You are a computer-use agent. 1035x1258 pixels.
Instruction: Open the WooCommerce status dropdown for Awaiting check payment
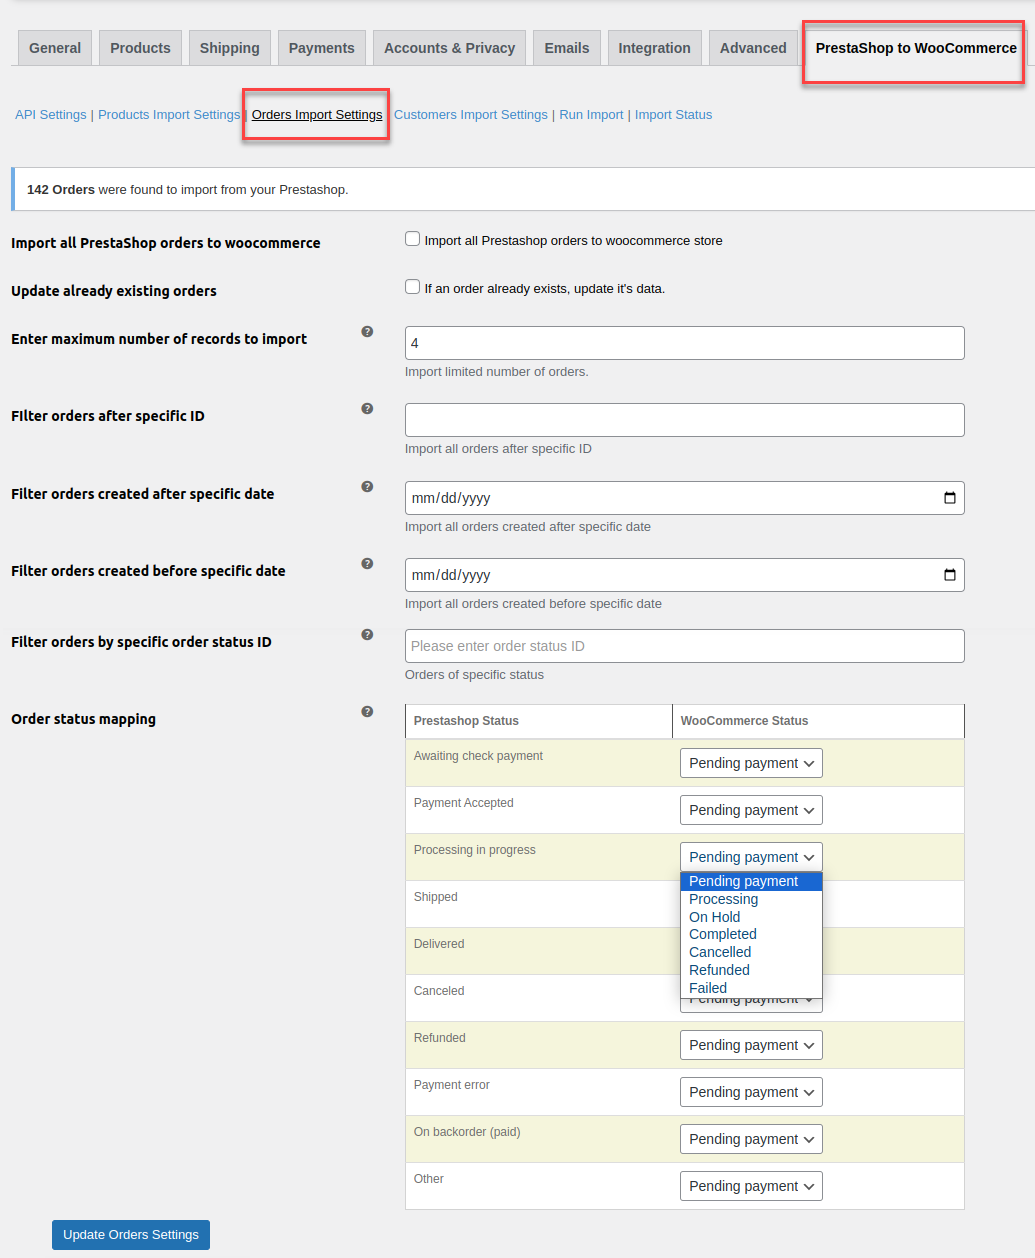[751, 762]
